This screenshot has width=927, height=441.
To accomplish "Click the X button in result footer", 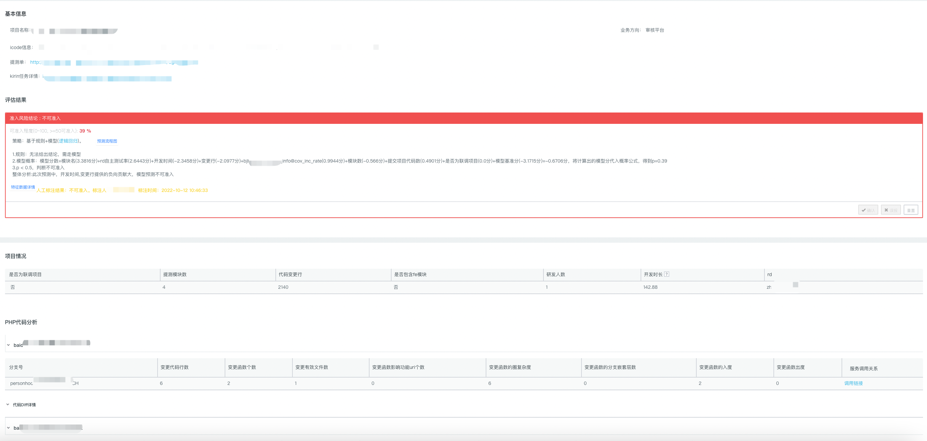I will pos(891,210).
